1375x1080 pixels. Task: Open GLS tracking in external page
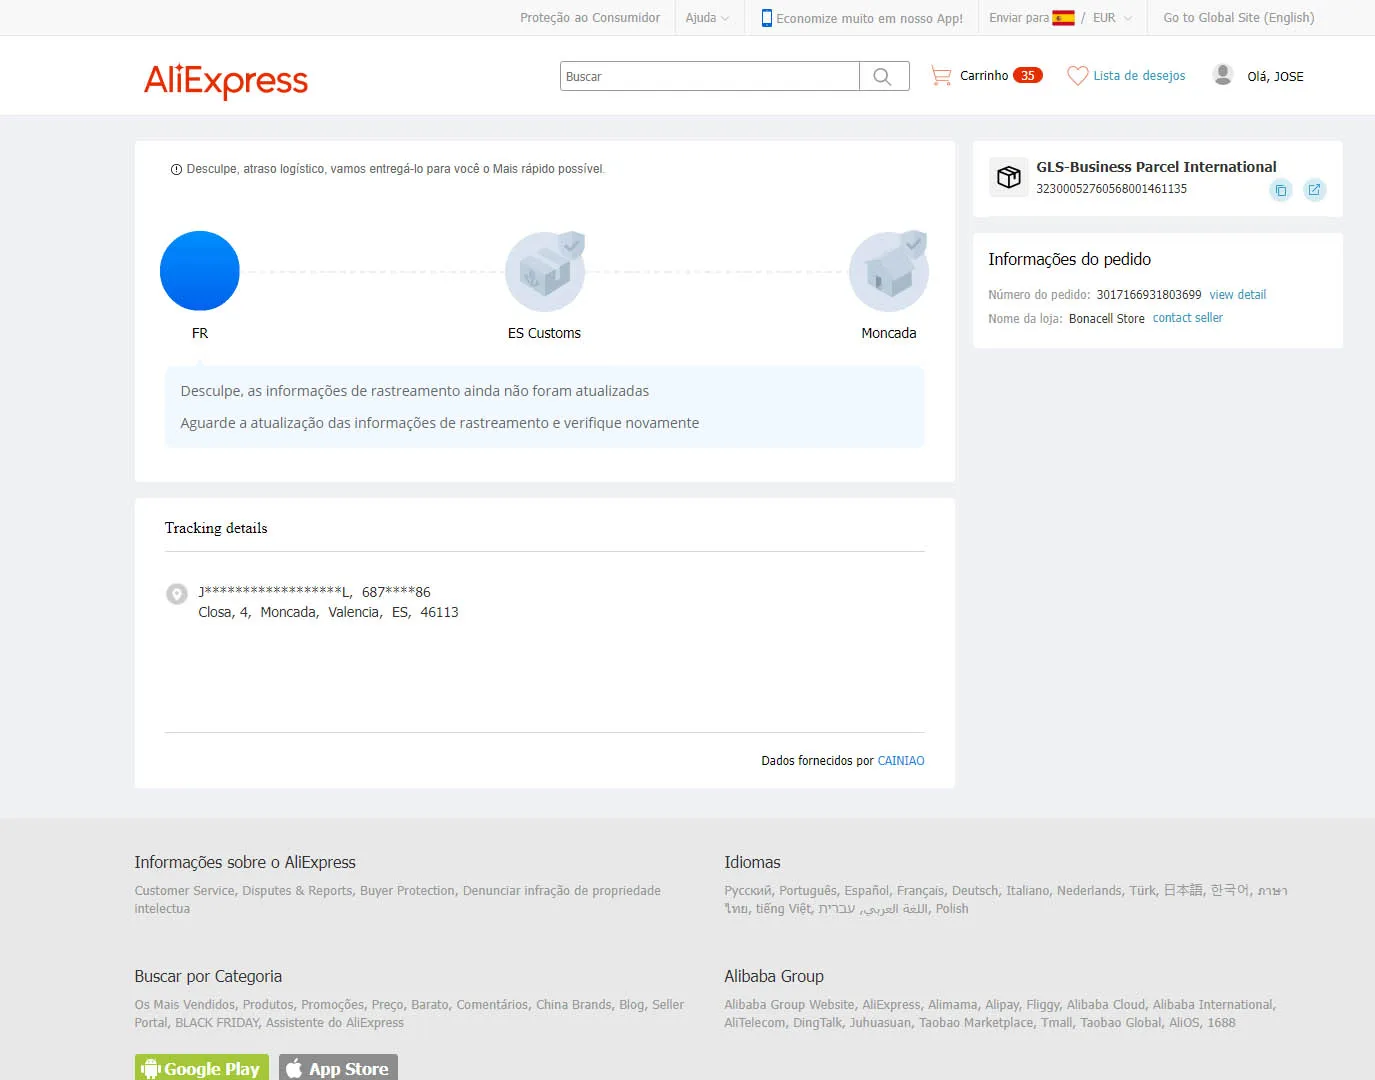click(x=1315, y=190)
